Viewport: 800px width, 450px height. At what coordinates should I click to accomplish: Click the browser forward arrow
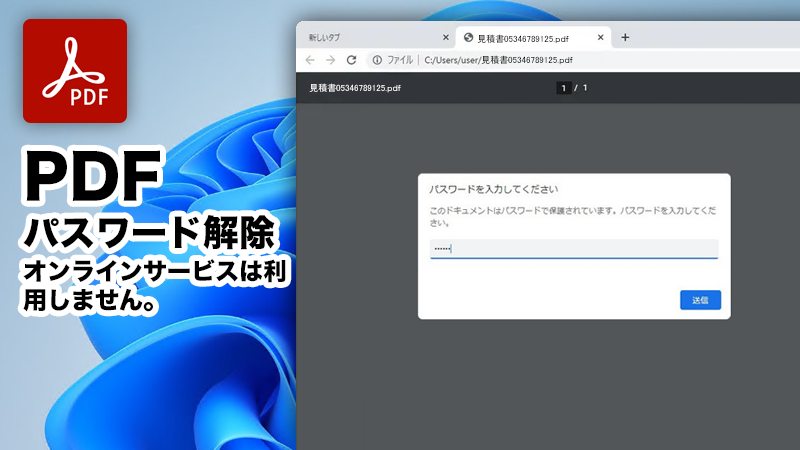pyautogui.click(x=330, y=60)
